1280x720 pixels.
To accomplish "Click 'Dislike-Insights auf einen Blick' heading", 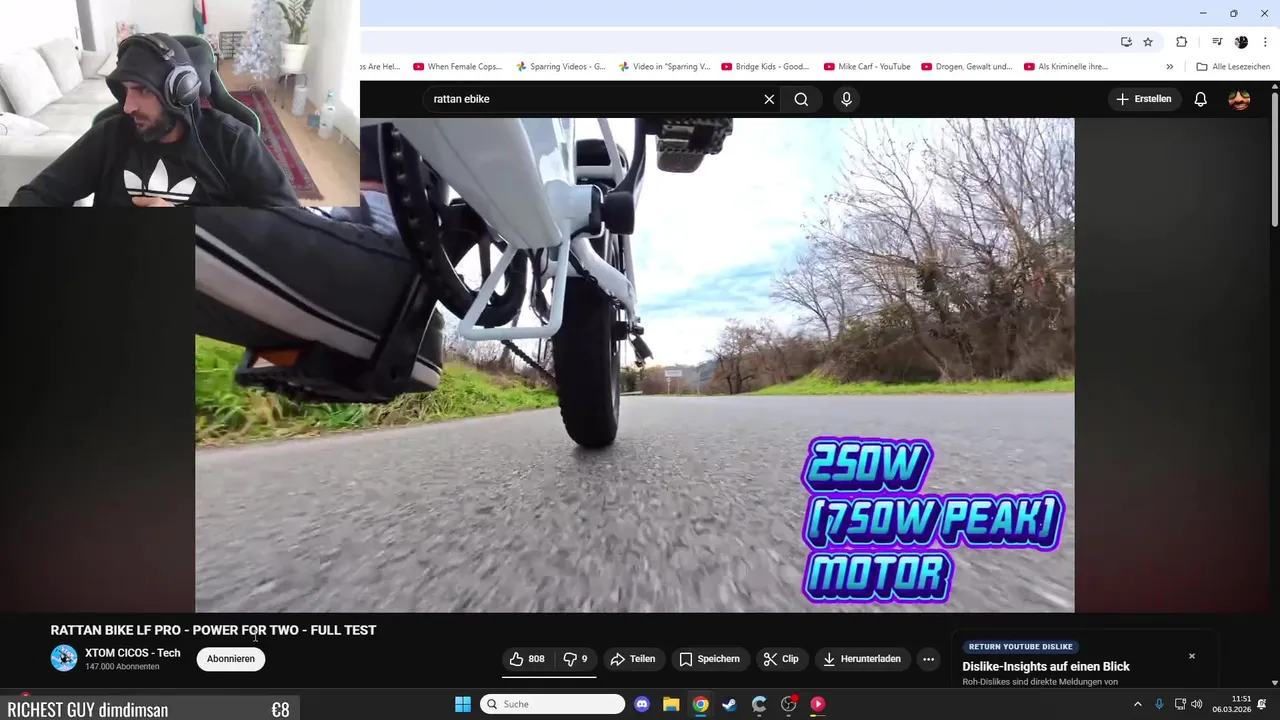I will click(x=1046, y=666).
